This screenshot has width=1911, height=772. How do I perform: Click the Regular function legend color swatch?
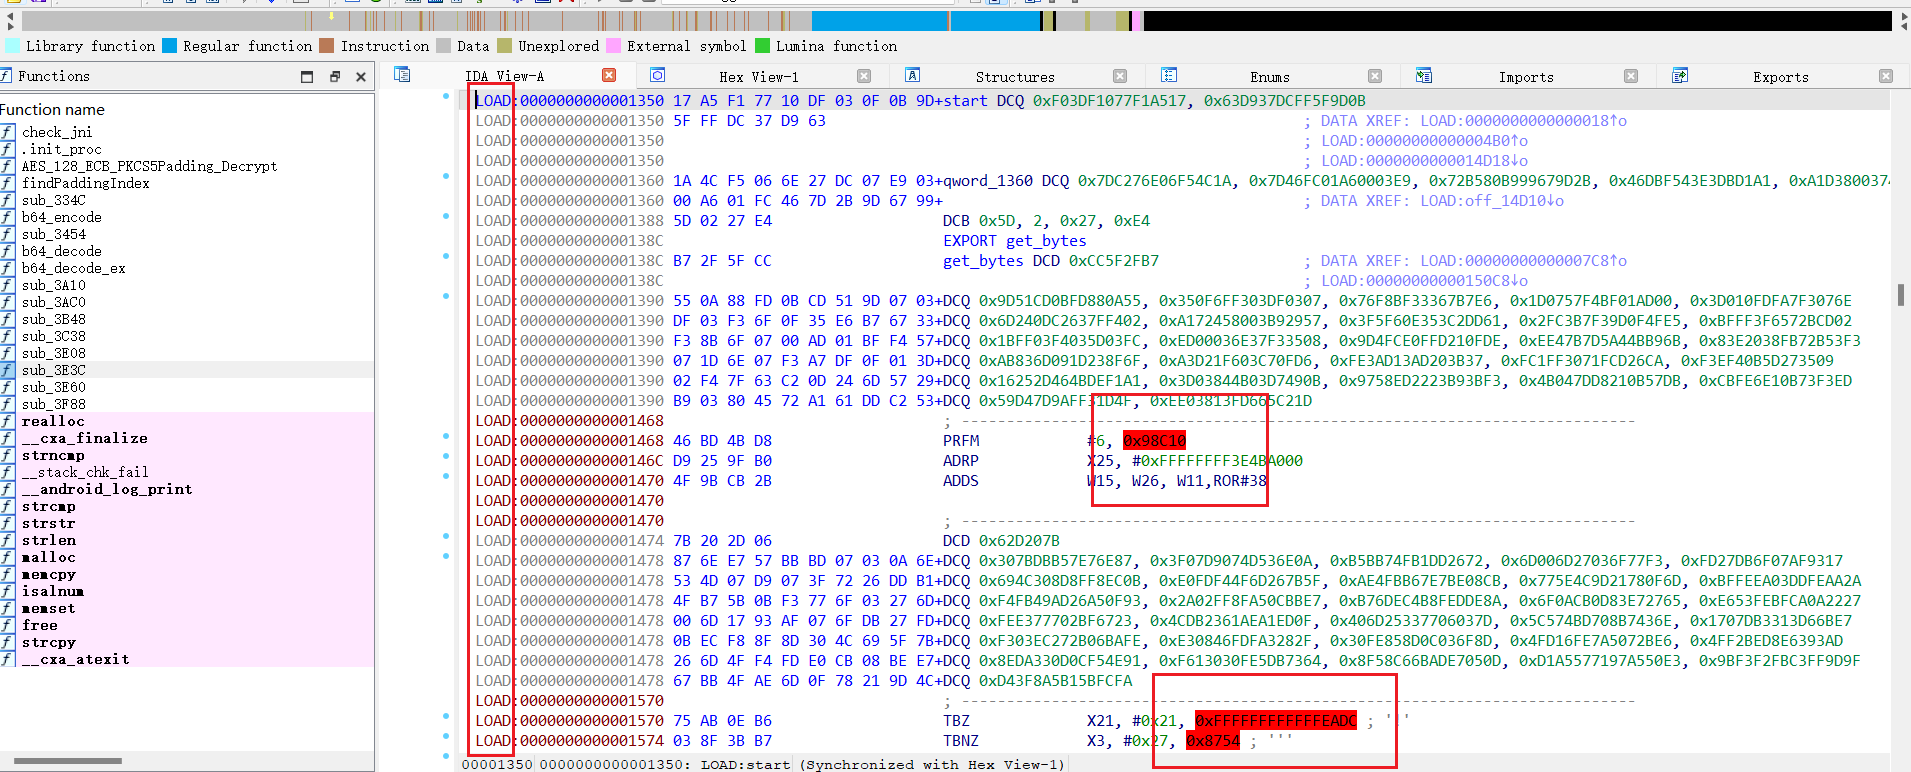(x=169, y=46)
